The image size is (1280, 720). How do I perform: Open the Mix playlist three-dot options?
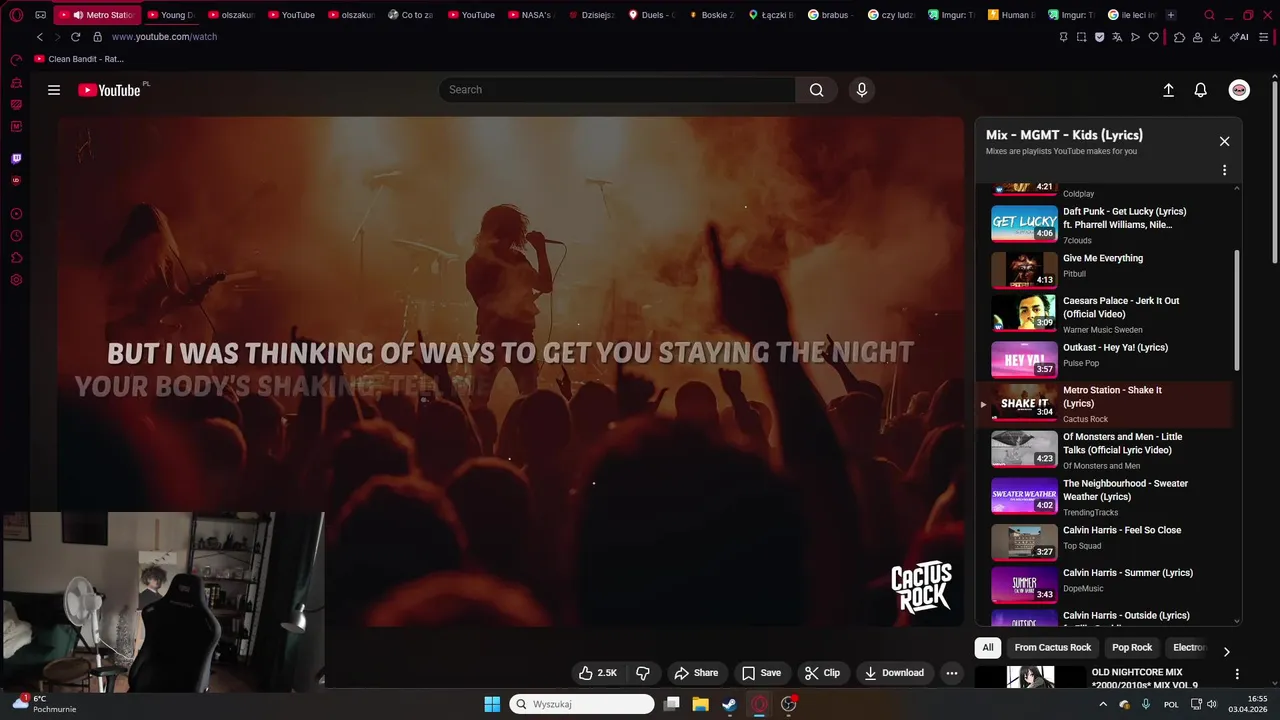(1224, 170)
